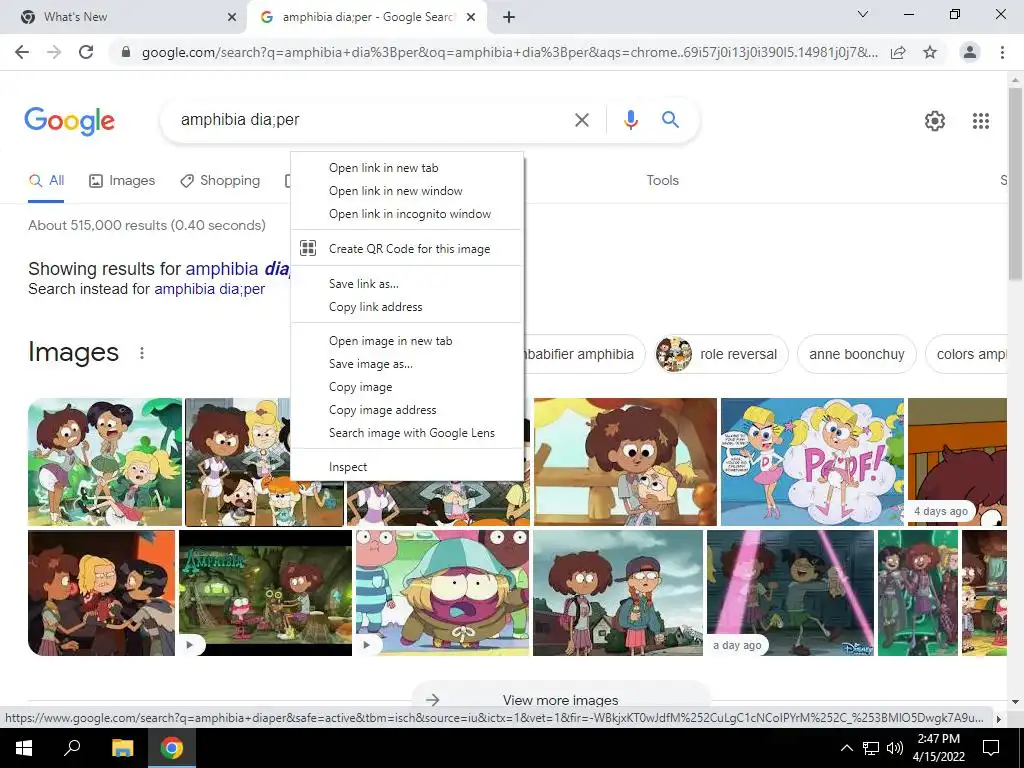The image size is (1024, 768).
Task: Open File Explorer from taskbar
Action: pyautogui.click(x=122, y=748)
